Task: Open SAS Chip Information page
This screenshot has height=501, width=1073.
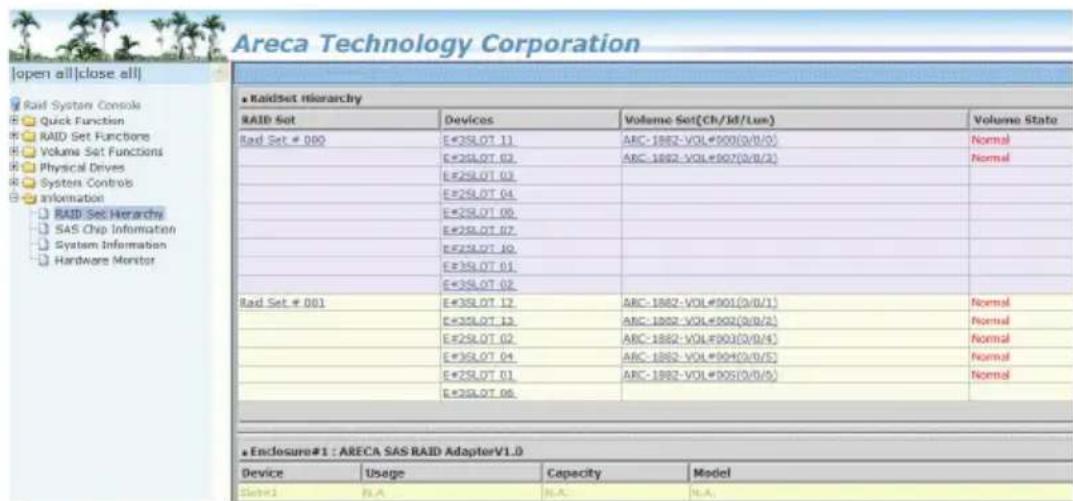Action: coord(115,229)
